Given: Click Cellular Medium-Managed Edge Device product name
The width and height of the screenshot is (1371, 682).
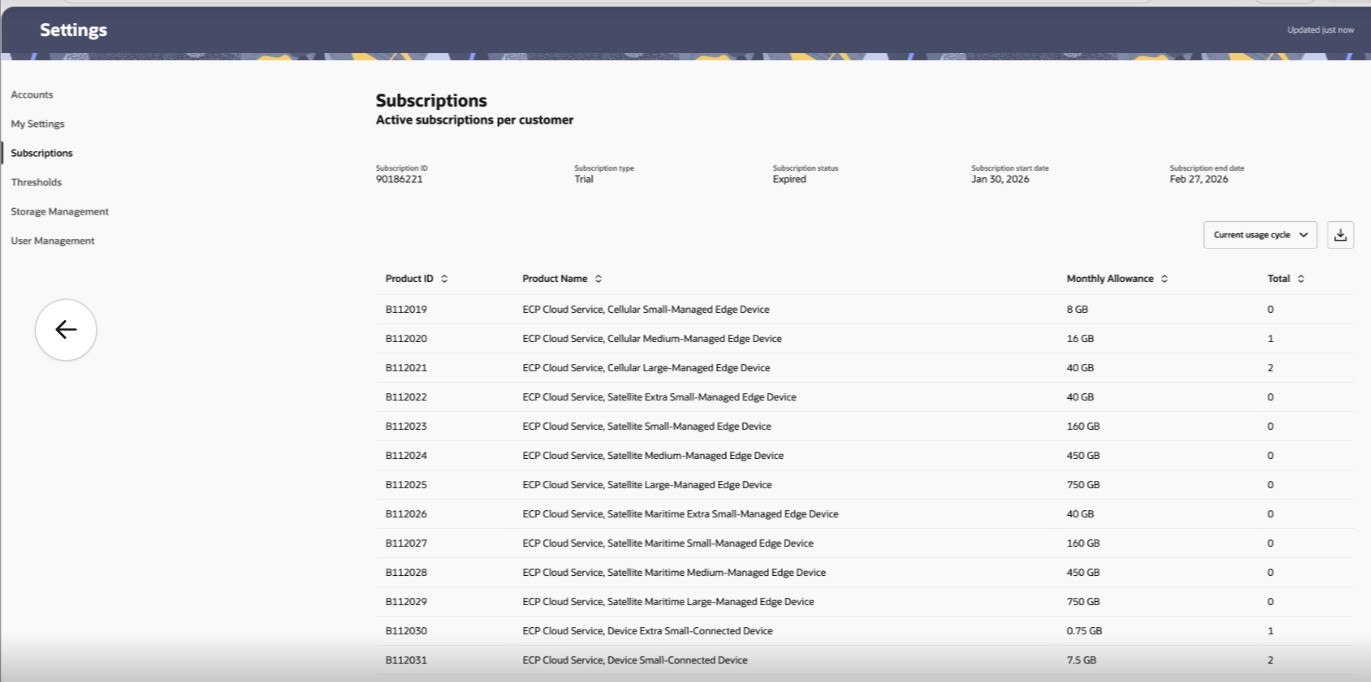Looking at the screenshot, I should click(652, 339).
